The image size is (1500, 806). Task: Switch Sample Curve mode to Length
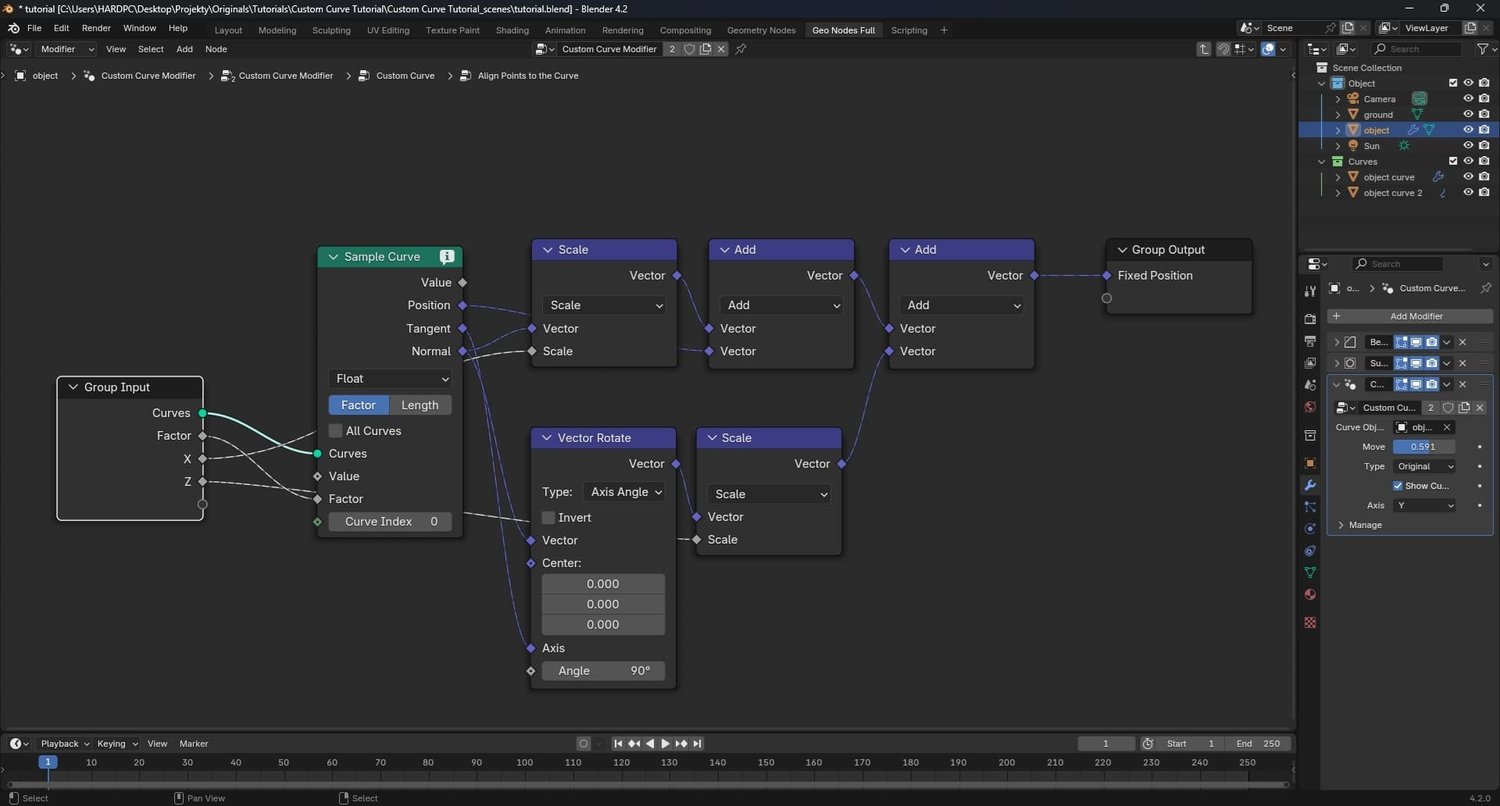coord(419,404)
